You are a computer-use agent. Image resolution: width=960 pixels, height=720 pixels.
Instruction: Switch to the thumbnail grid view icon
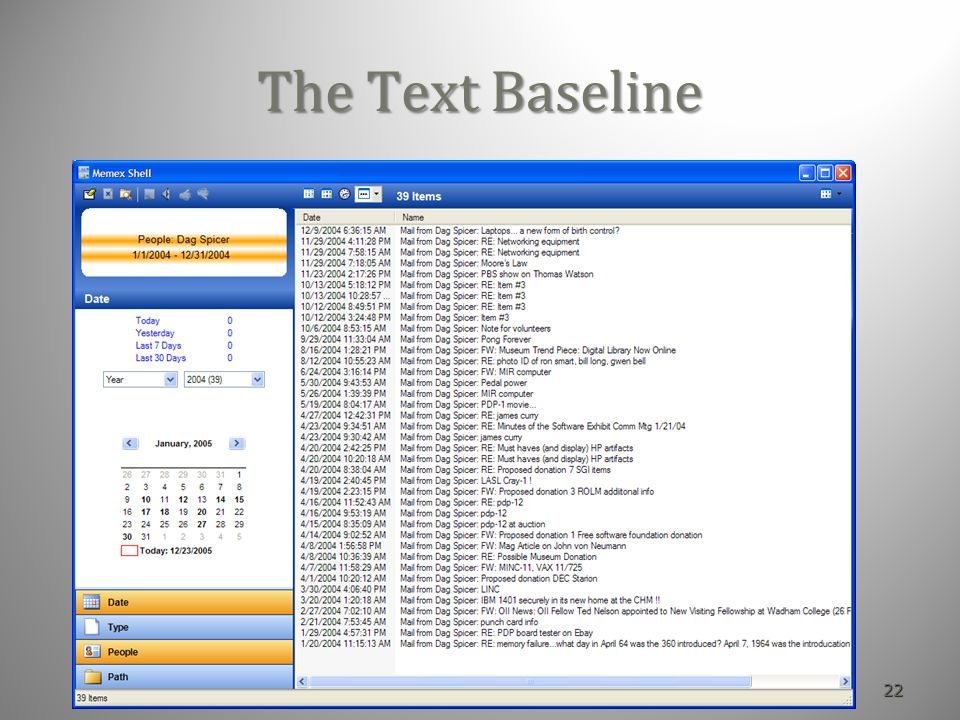pyautogui.click(x=326, y=194)
